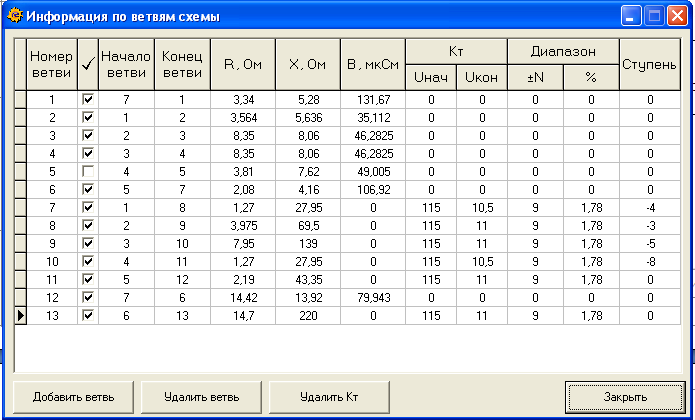This screenshot has height=420, width=695.
Task: Click X value '69,5' in branch 8
Action: tap(308, 226)
